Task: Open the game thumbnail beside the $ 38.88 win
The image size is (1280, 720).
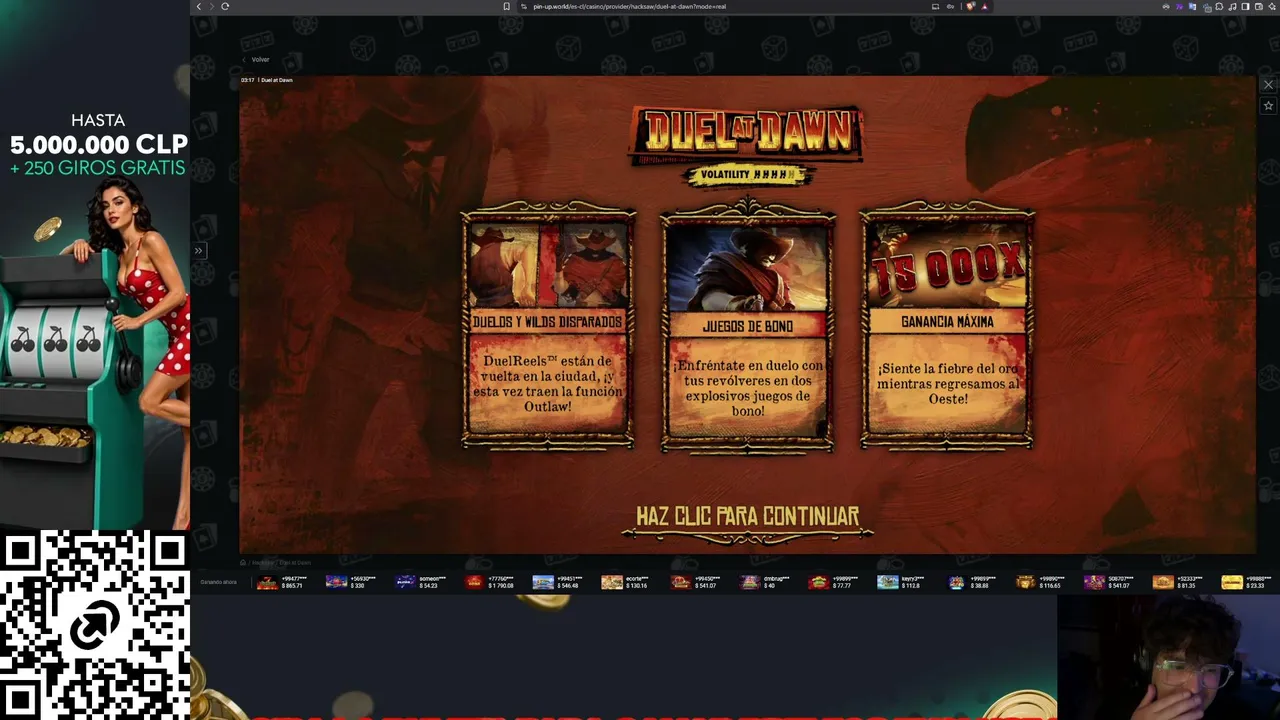Action: pos(957,582)
